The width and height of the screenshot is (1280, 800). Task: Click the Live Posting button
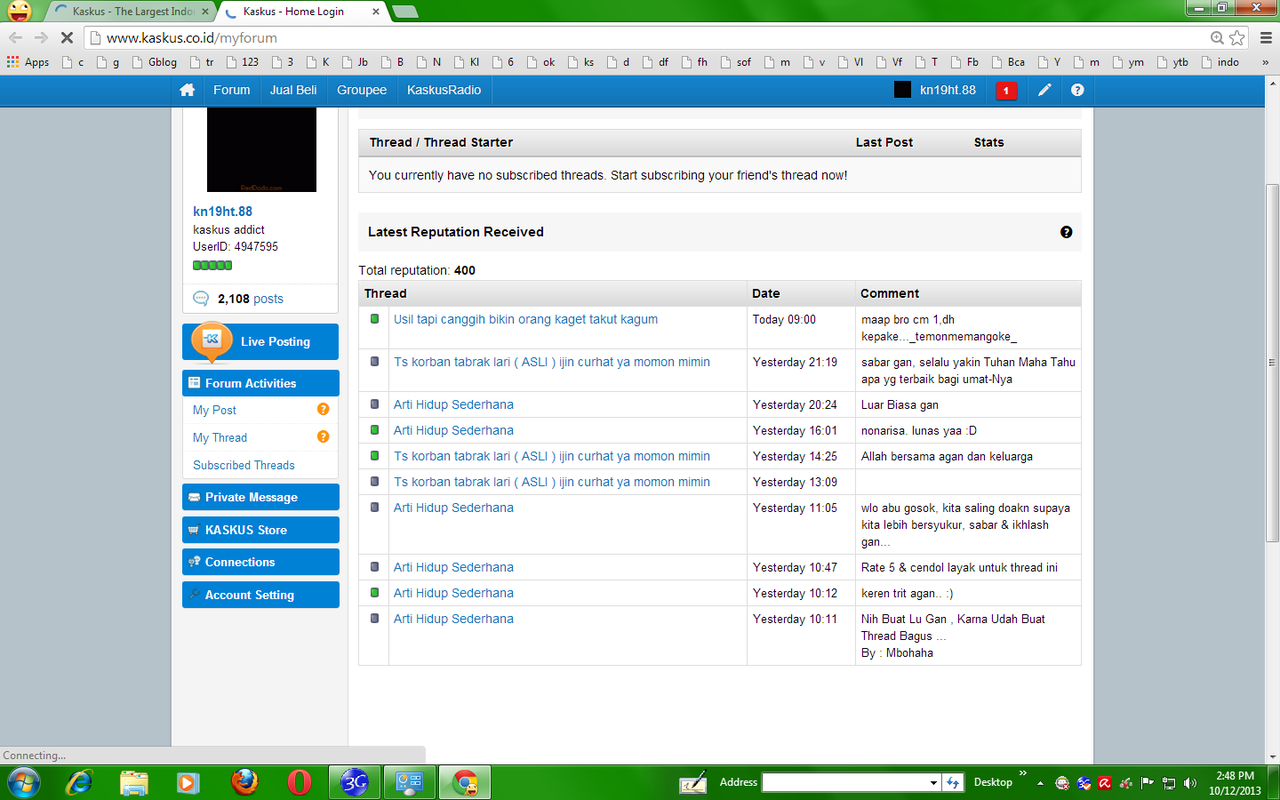[260, 341]
